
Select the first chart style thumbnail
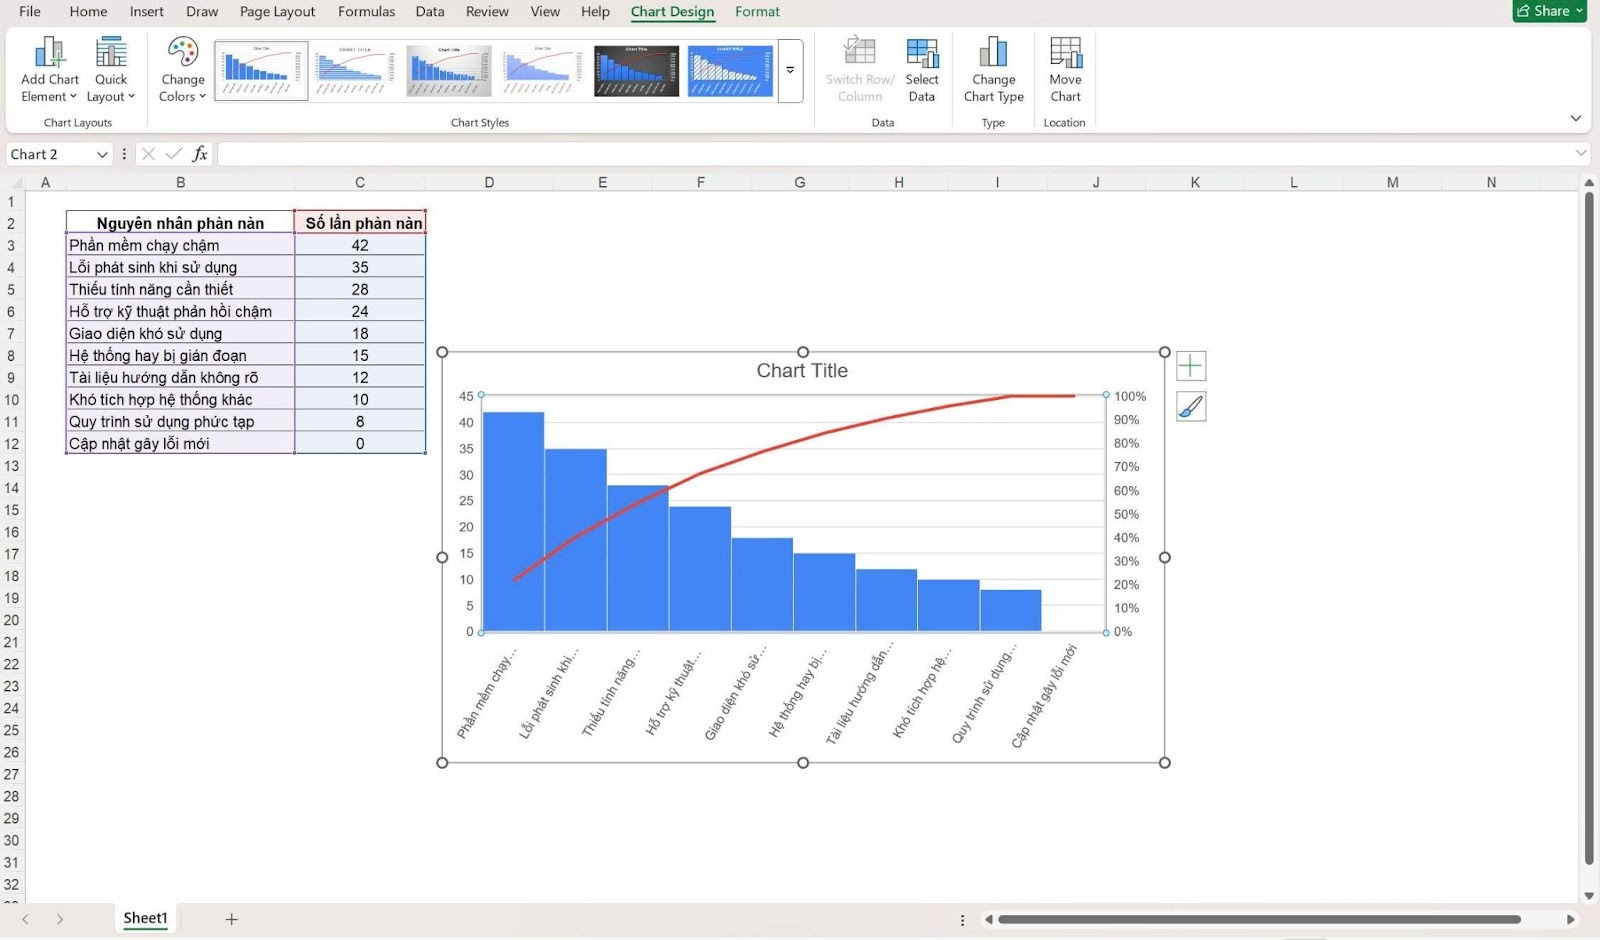(x=261, y=71)
